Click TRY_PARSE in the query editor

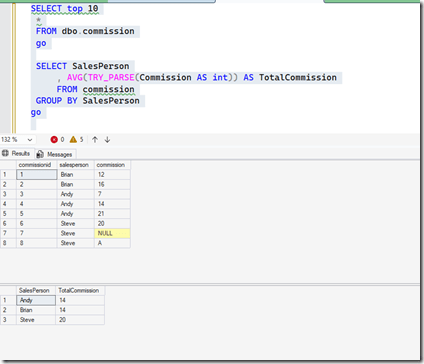[x=111, y=77]
